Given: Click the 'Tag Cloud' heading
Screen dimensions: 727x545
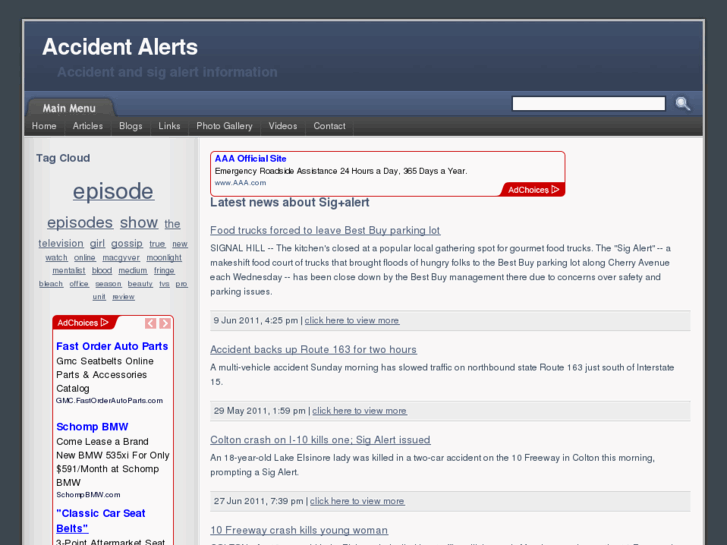Looking at the screenshot, I should [x=63, y=158].
